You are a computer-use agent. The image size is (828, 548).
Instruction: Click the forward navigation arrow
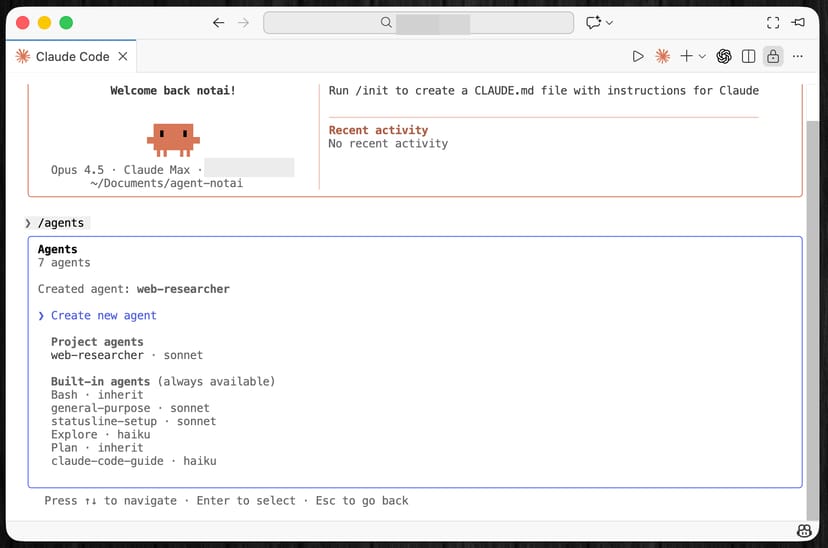tap(243, 23)
